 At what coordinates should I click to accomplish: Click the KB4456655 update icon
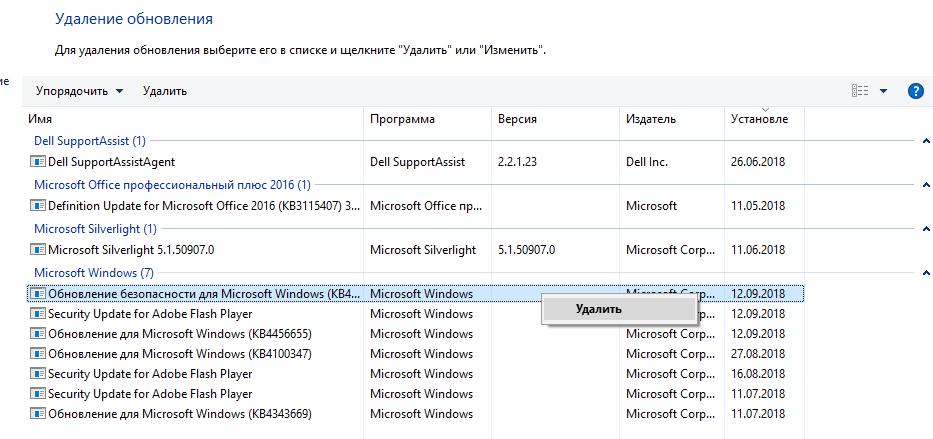coord(37,334)
